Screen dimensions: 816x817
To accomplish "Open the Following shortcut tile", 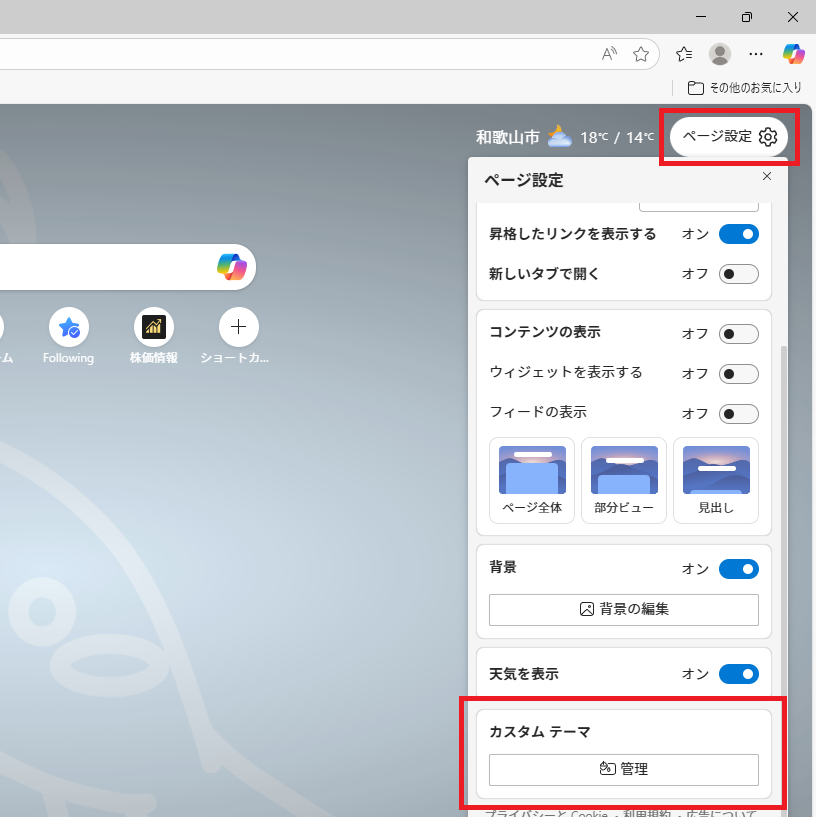I will (68, 327).
